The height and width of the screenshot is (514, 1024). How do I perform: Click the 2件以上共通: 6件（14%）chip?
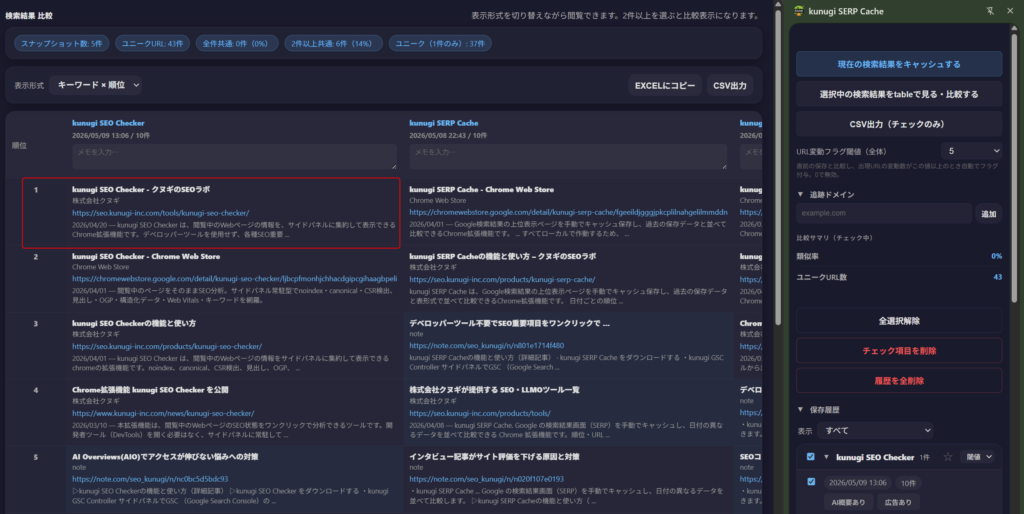point(333,44)
